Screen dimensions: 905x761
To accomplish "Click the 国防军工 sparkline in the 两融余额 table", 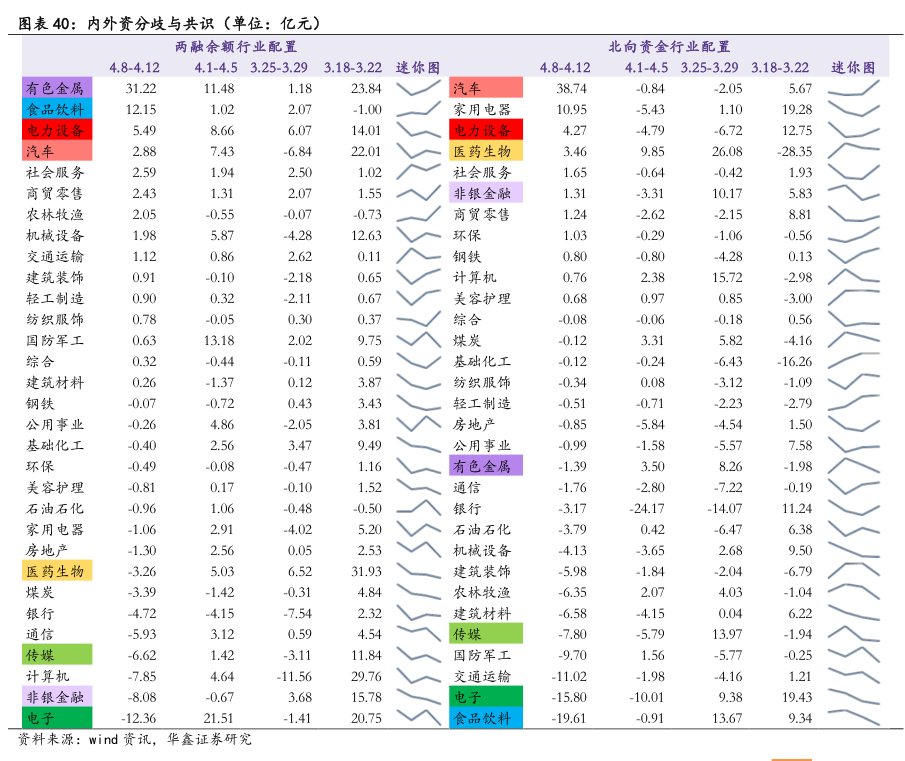I will point(418,341).
